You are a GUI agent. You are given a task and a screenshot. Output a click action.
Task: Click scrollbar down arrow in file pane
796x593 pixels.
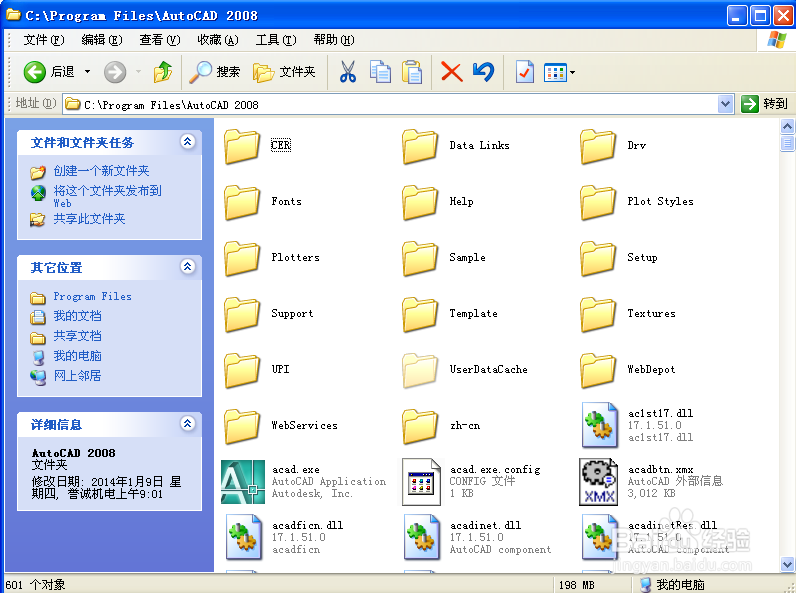click(787, 564)
